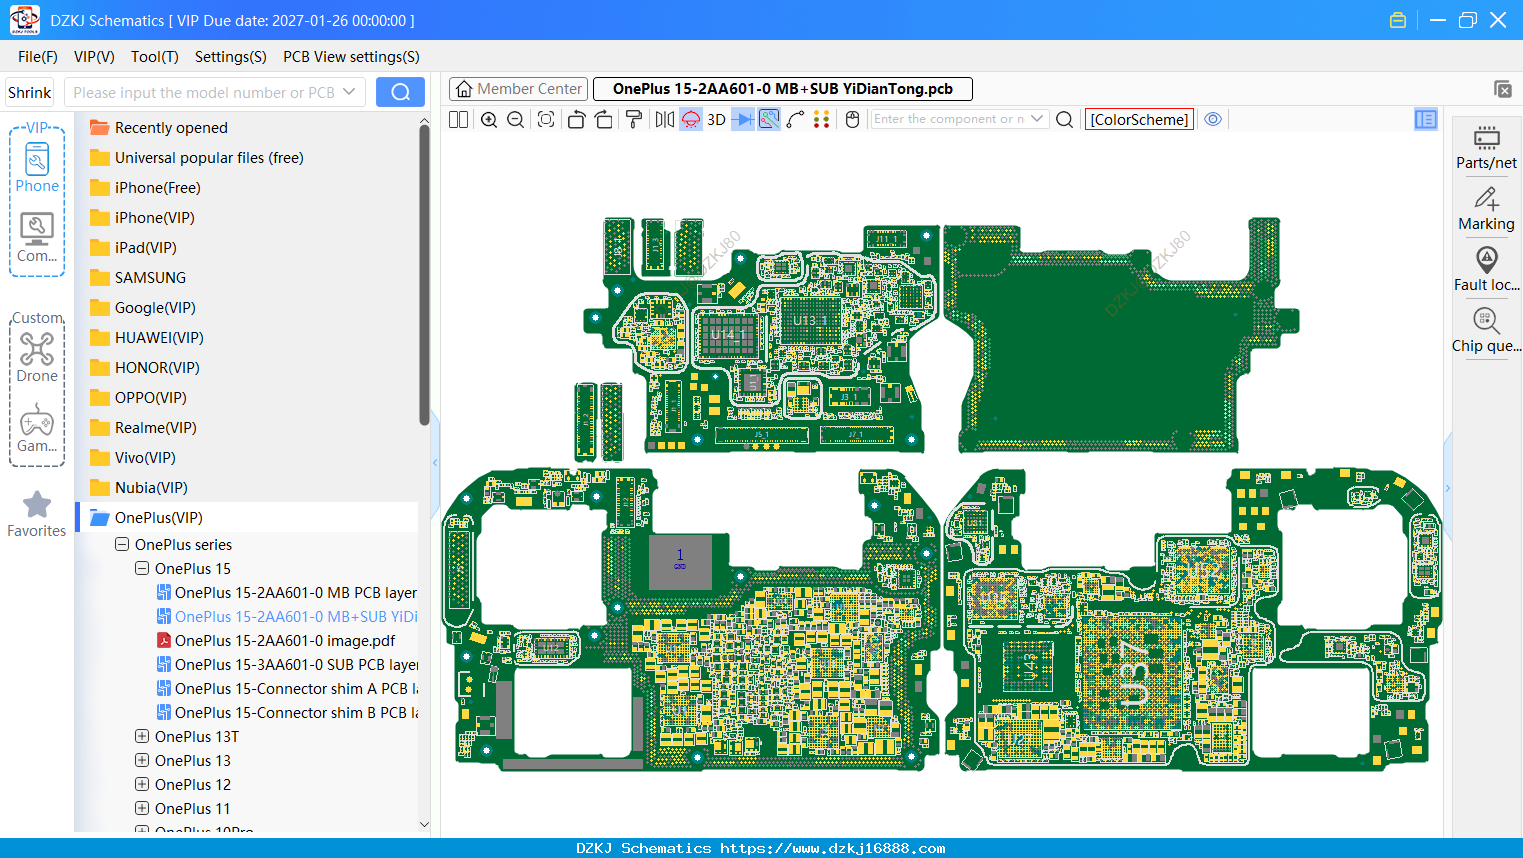Expand the OnePlus 13 node
This screenshot has width=1523, height=858.
click(x=142, y=761)
